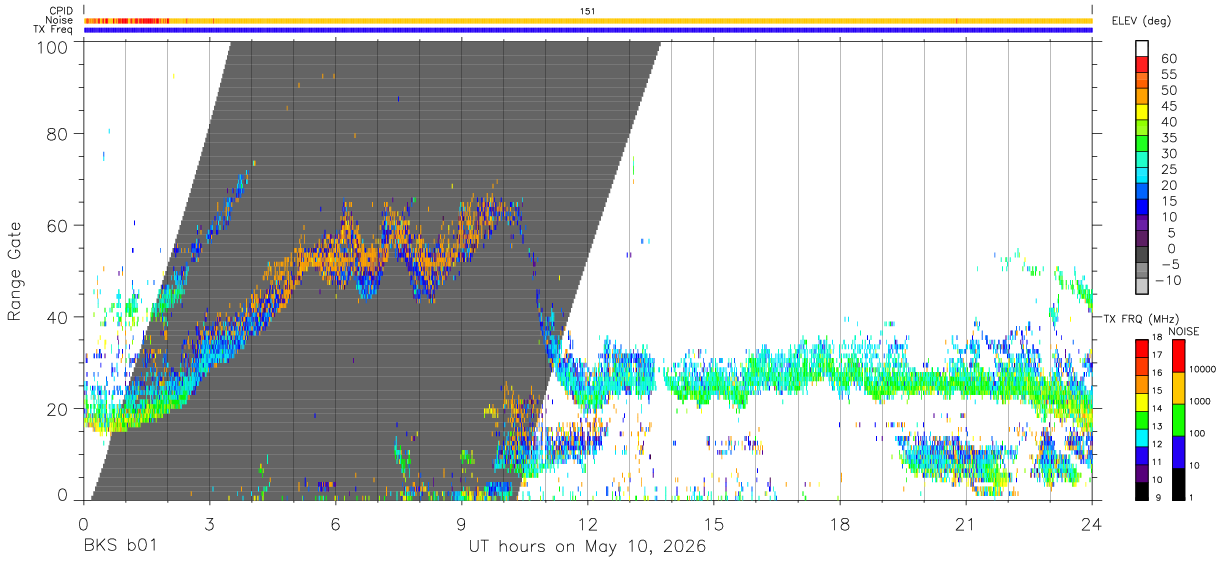Select the black bottom segment of the TX FRQ colorbar
Screen dimensions: 1228x567
[x=1142, y=490]
